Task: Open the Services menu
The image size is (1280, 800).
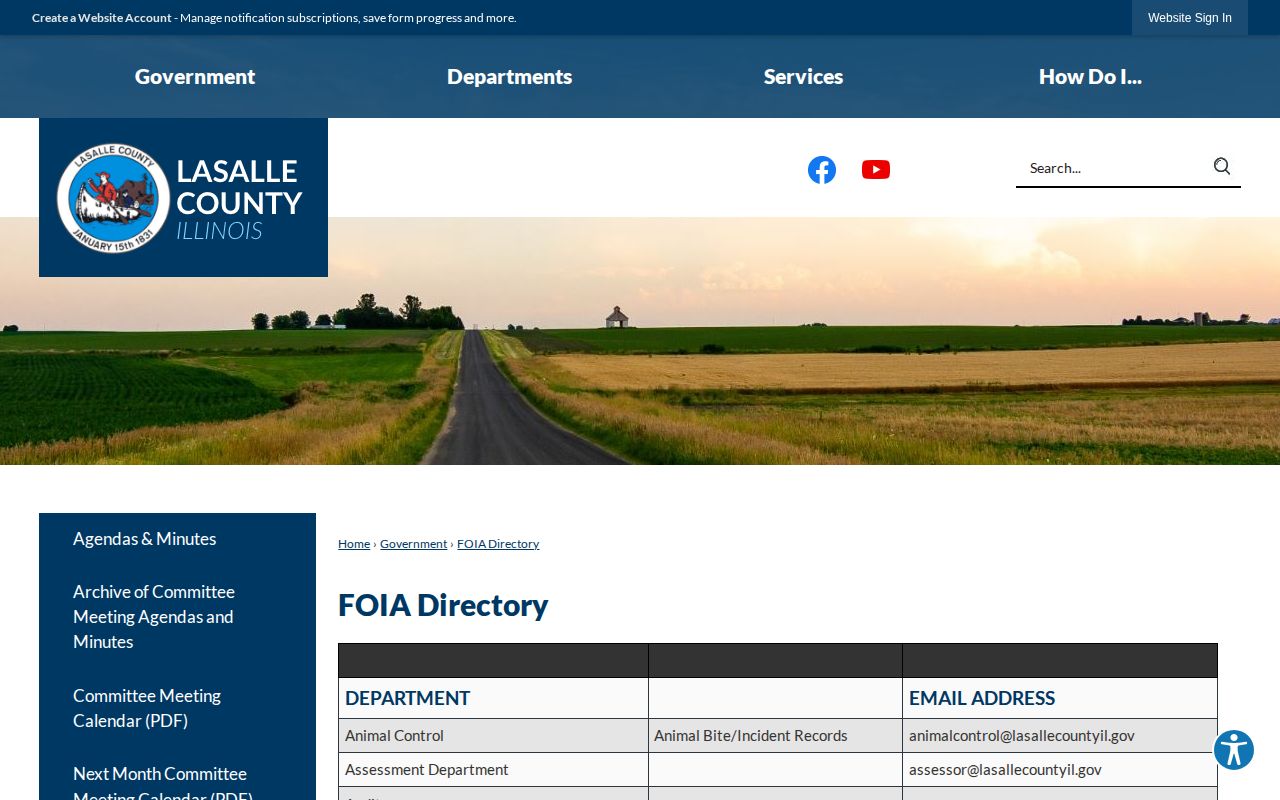Action: 803,77
